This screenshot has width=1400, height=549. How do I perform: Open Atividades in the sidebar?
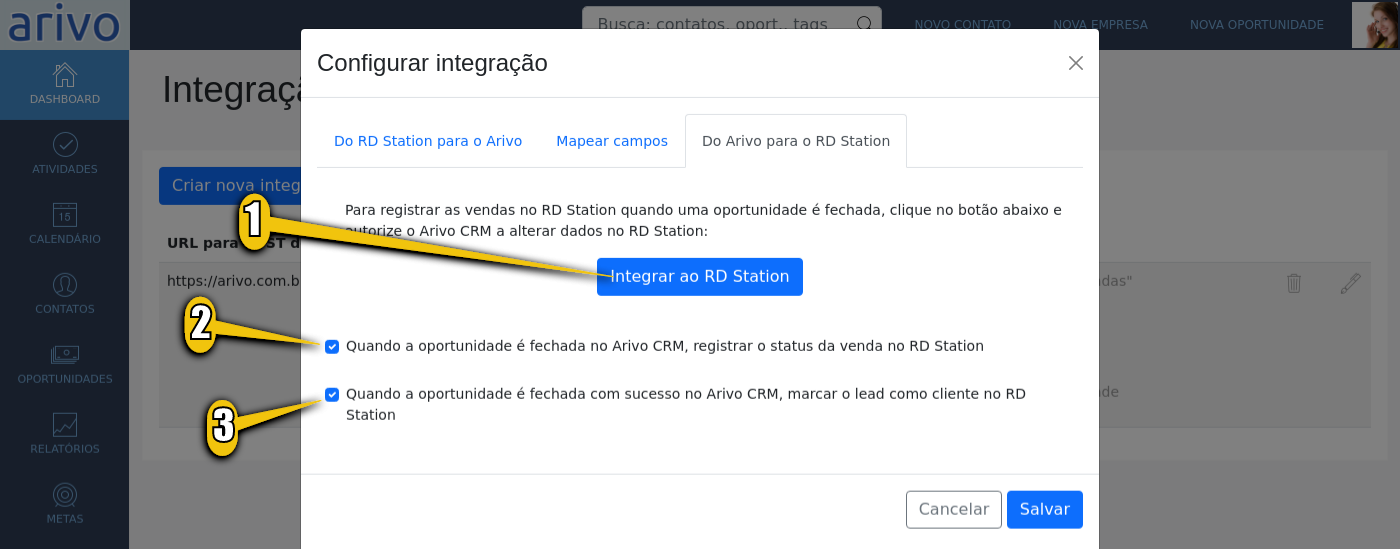64,155
